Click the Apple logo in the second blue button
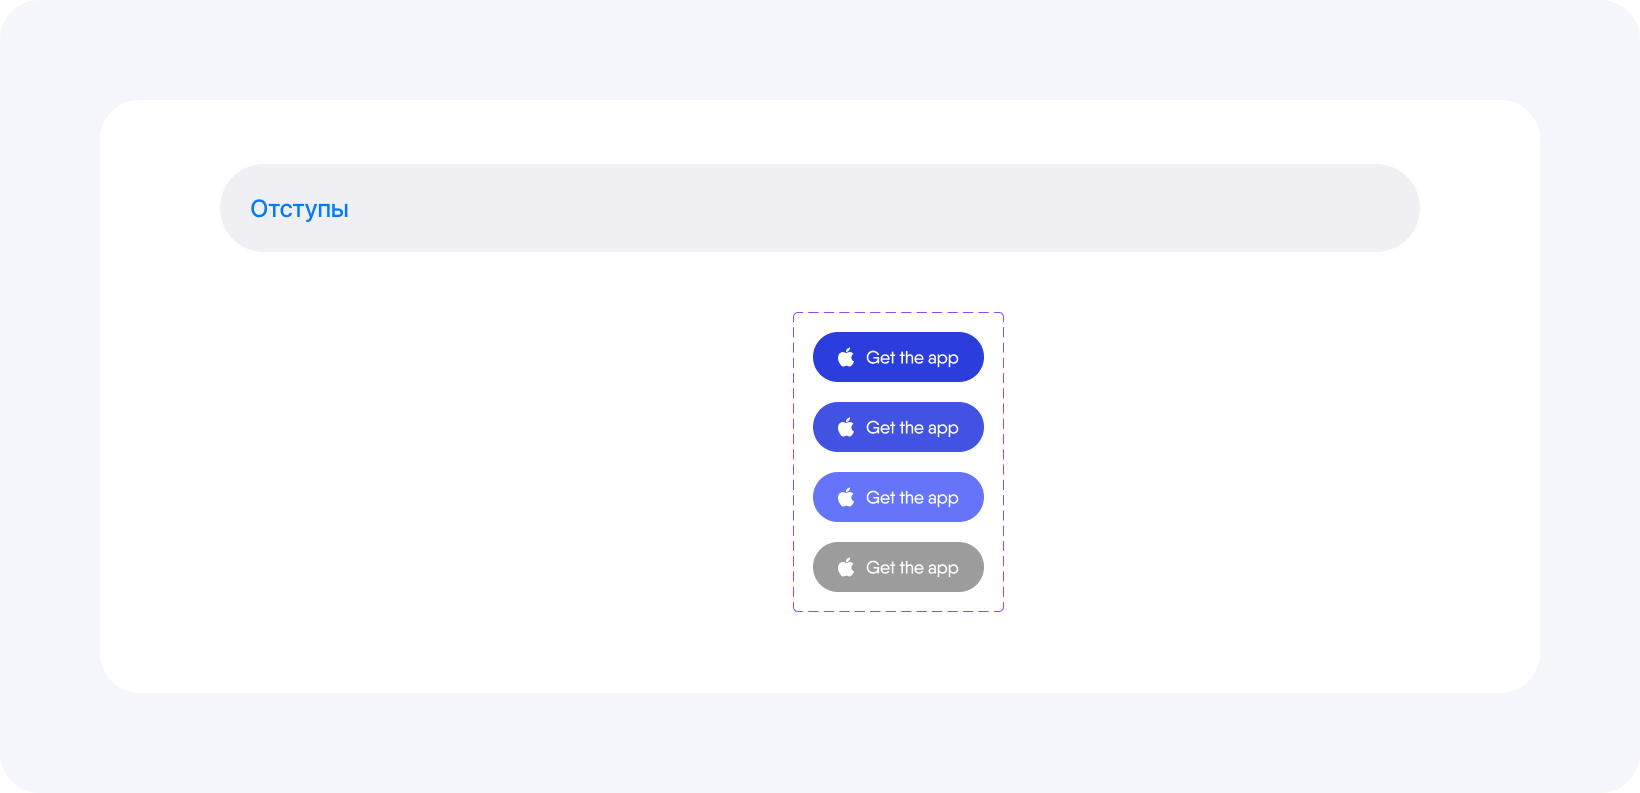This screenshot has width=1640, height=793. tap(846, 427)
